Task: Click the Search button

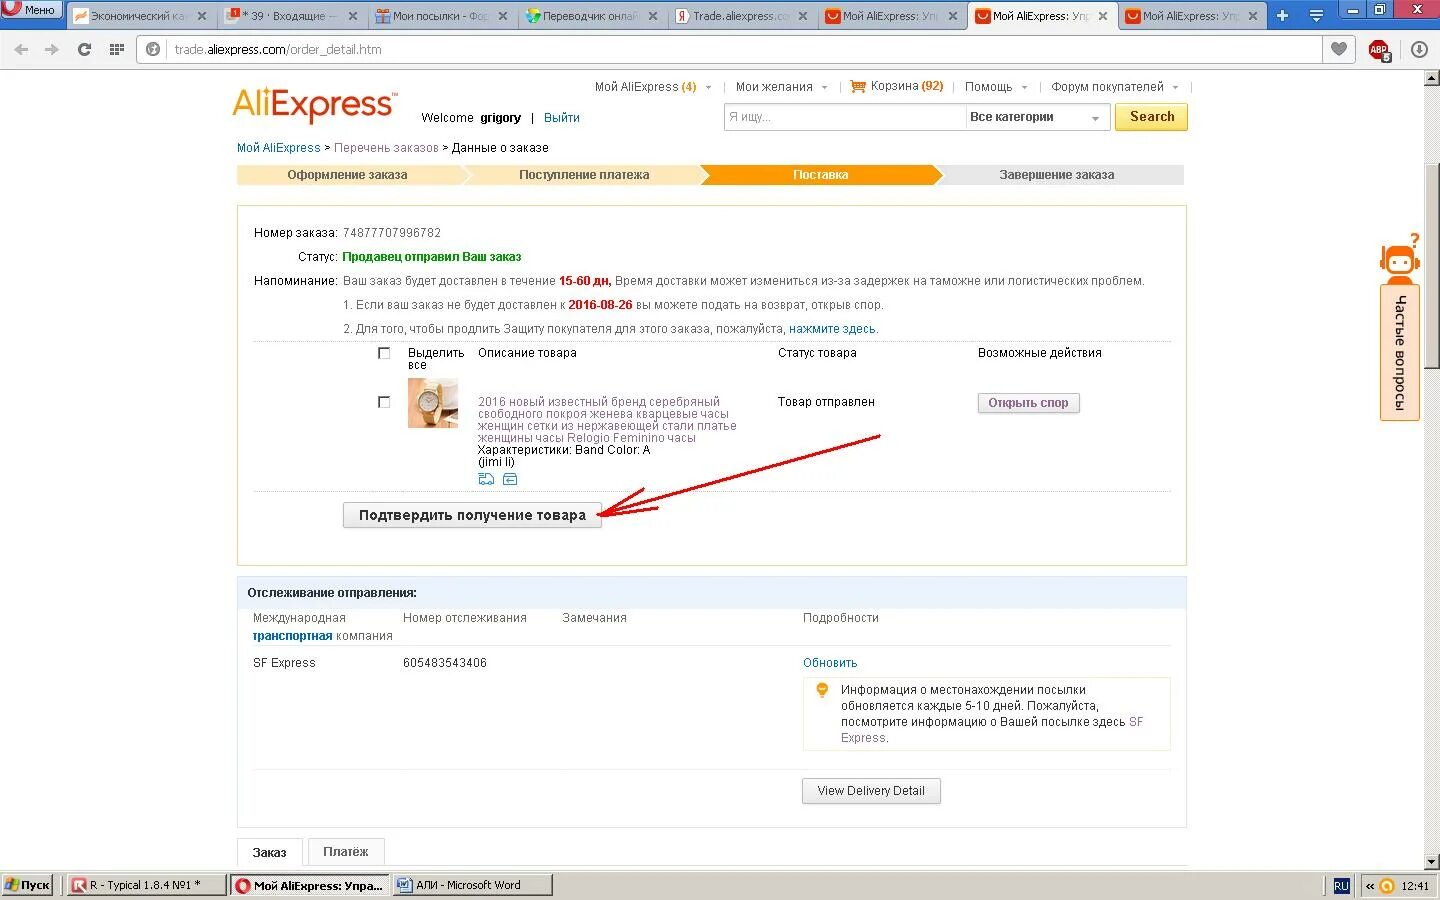Action: point(1152,117)
